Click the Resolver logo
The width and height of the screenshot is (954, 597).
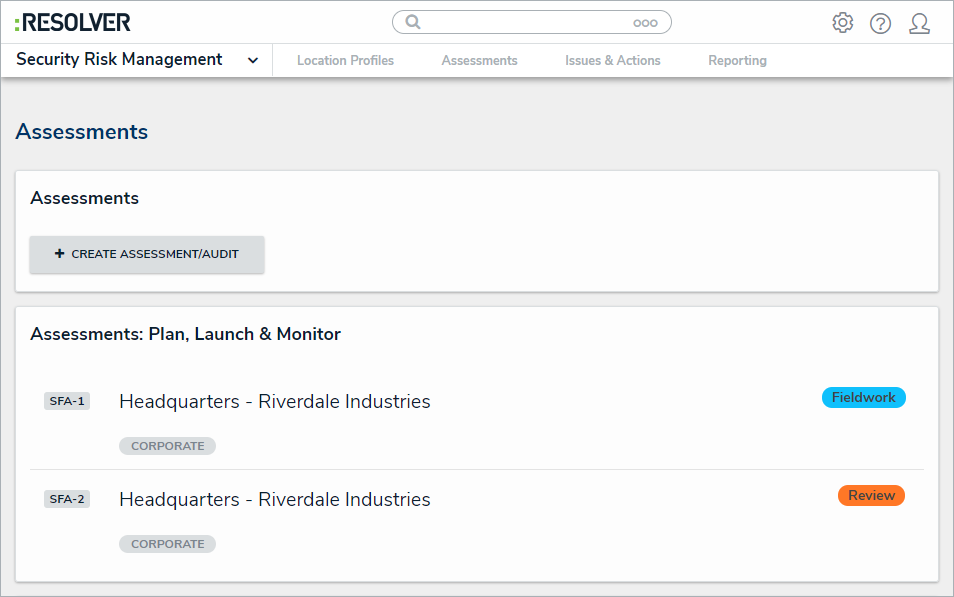pos(73,22)
